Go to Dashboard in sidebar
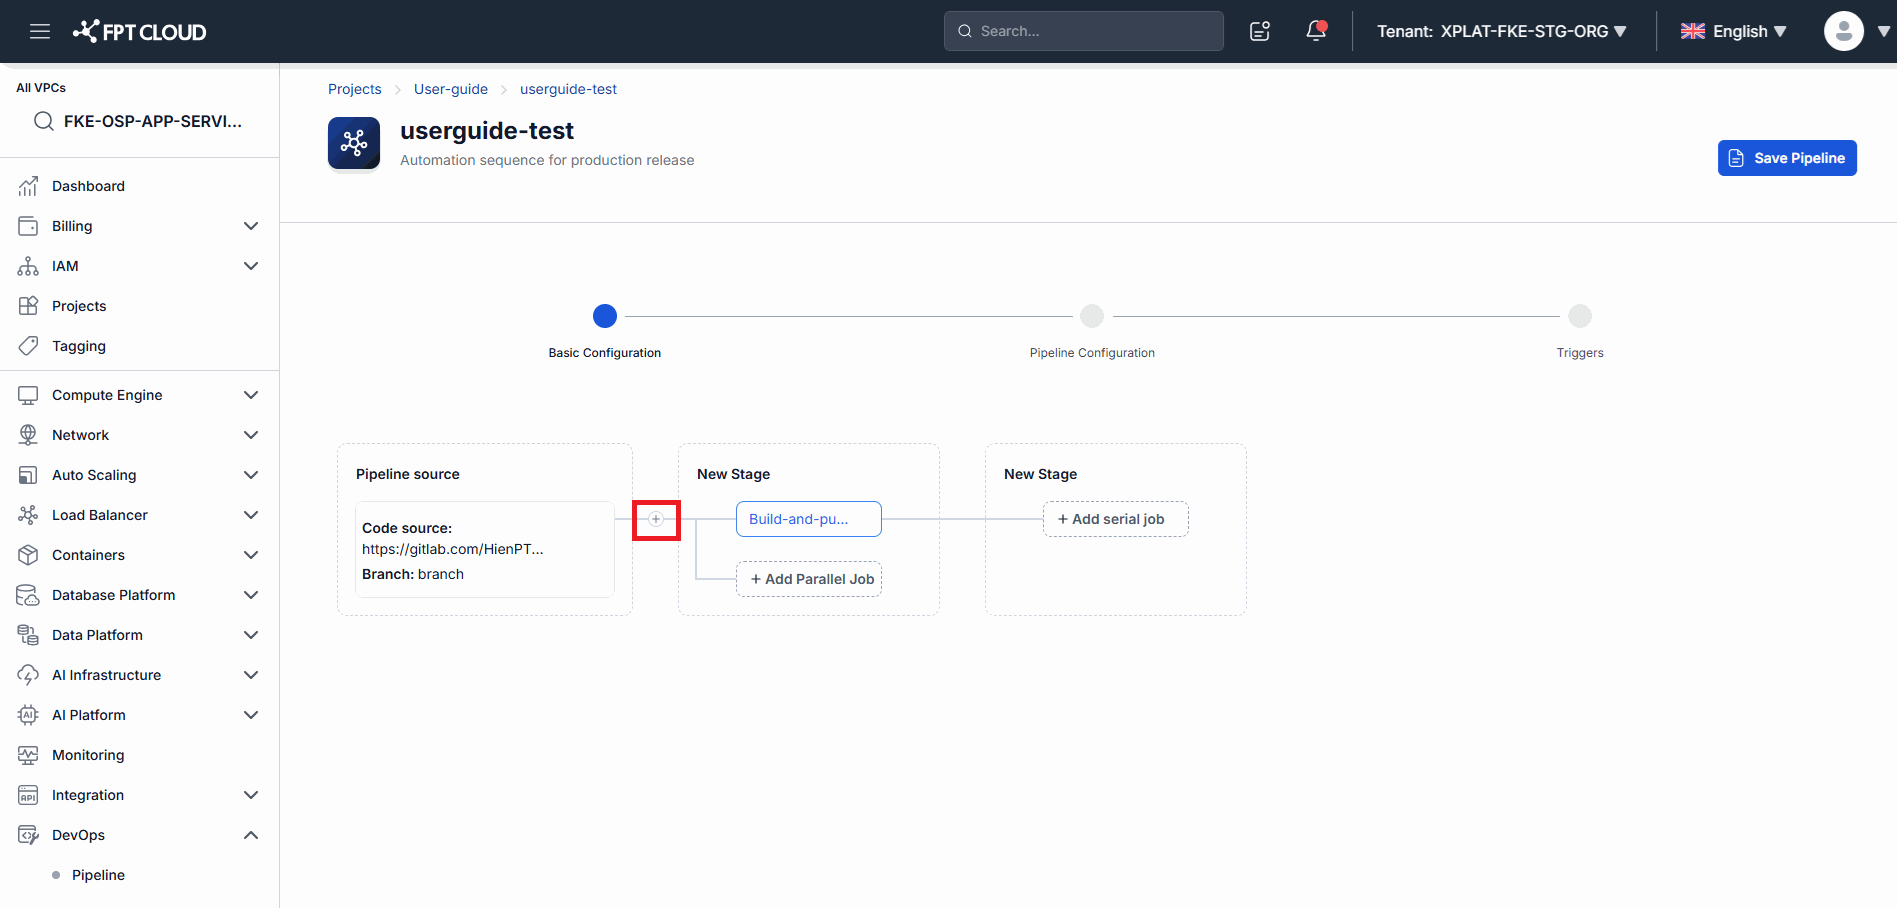1897x908 pixels. tap(88, 186)
